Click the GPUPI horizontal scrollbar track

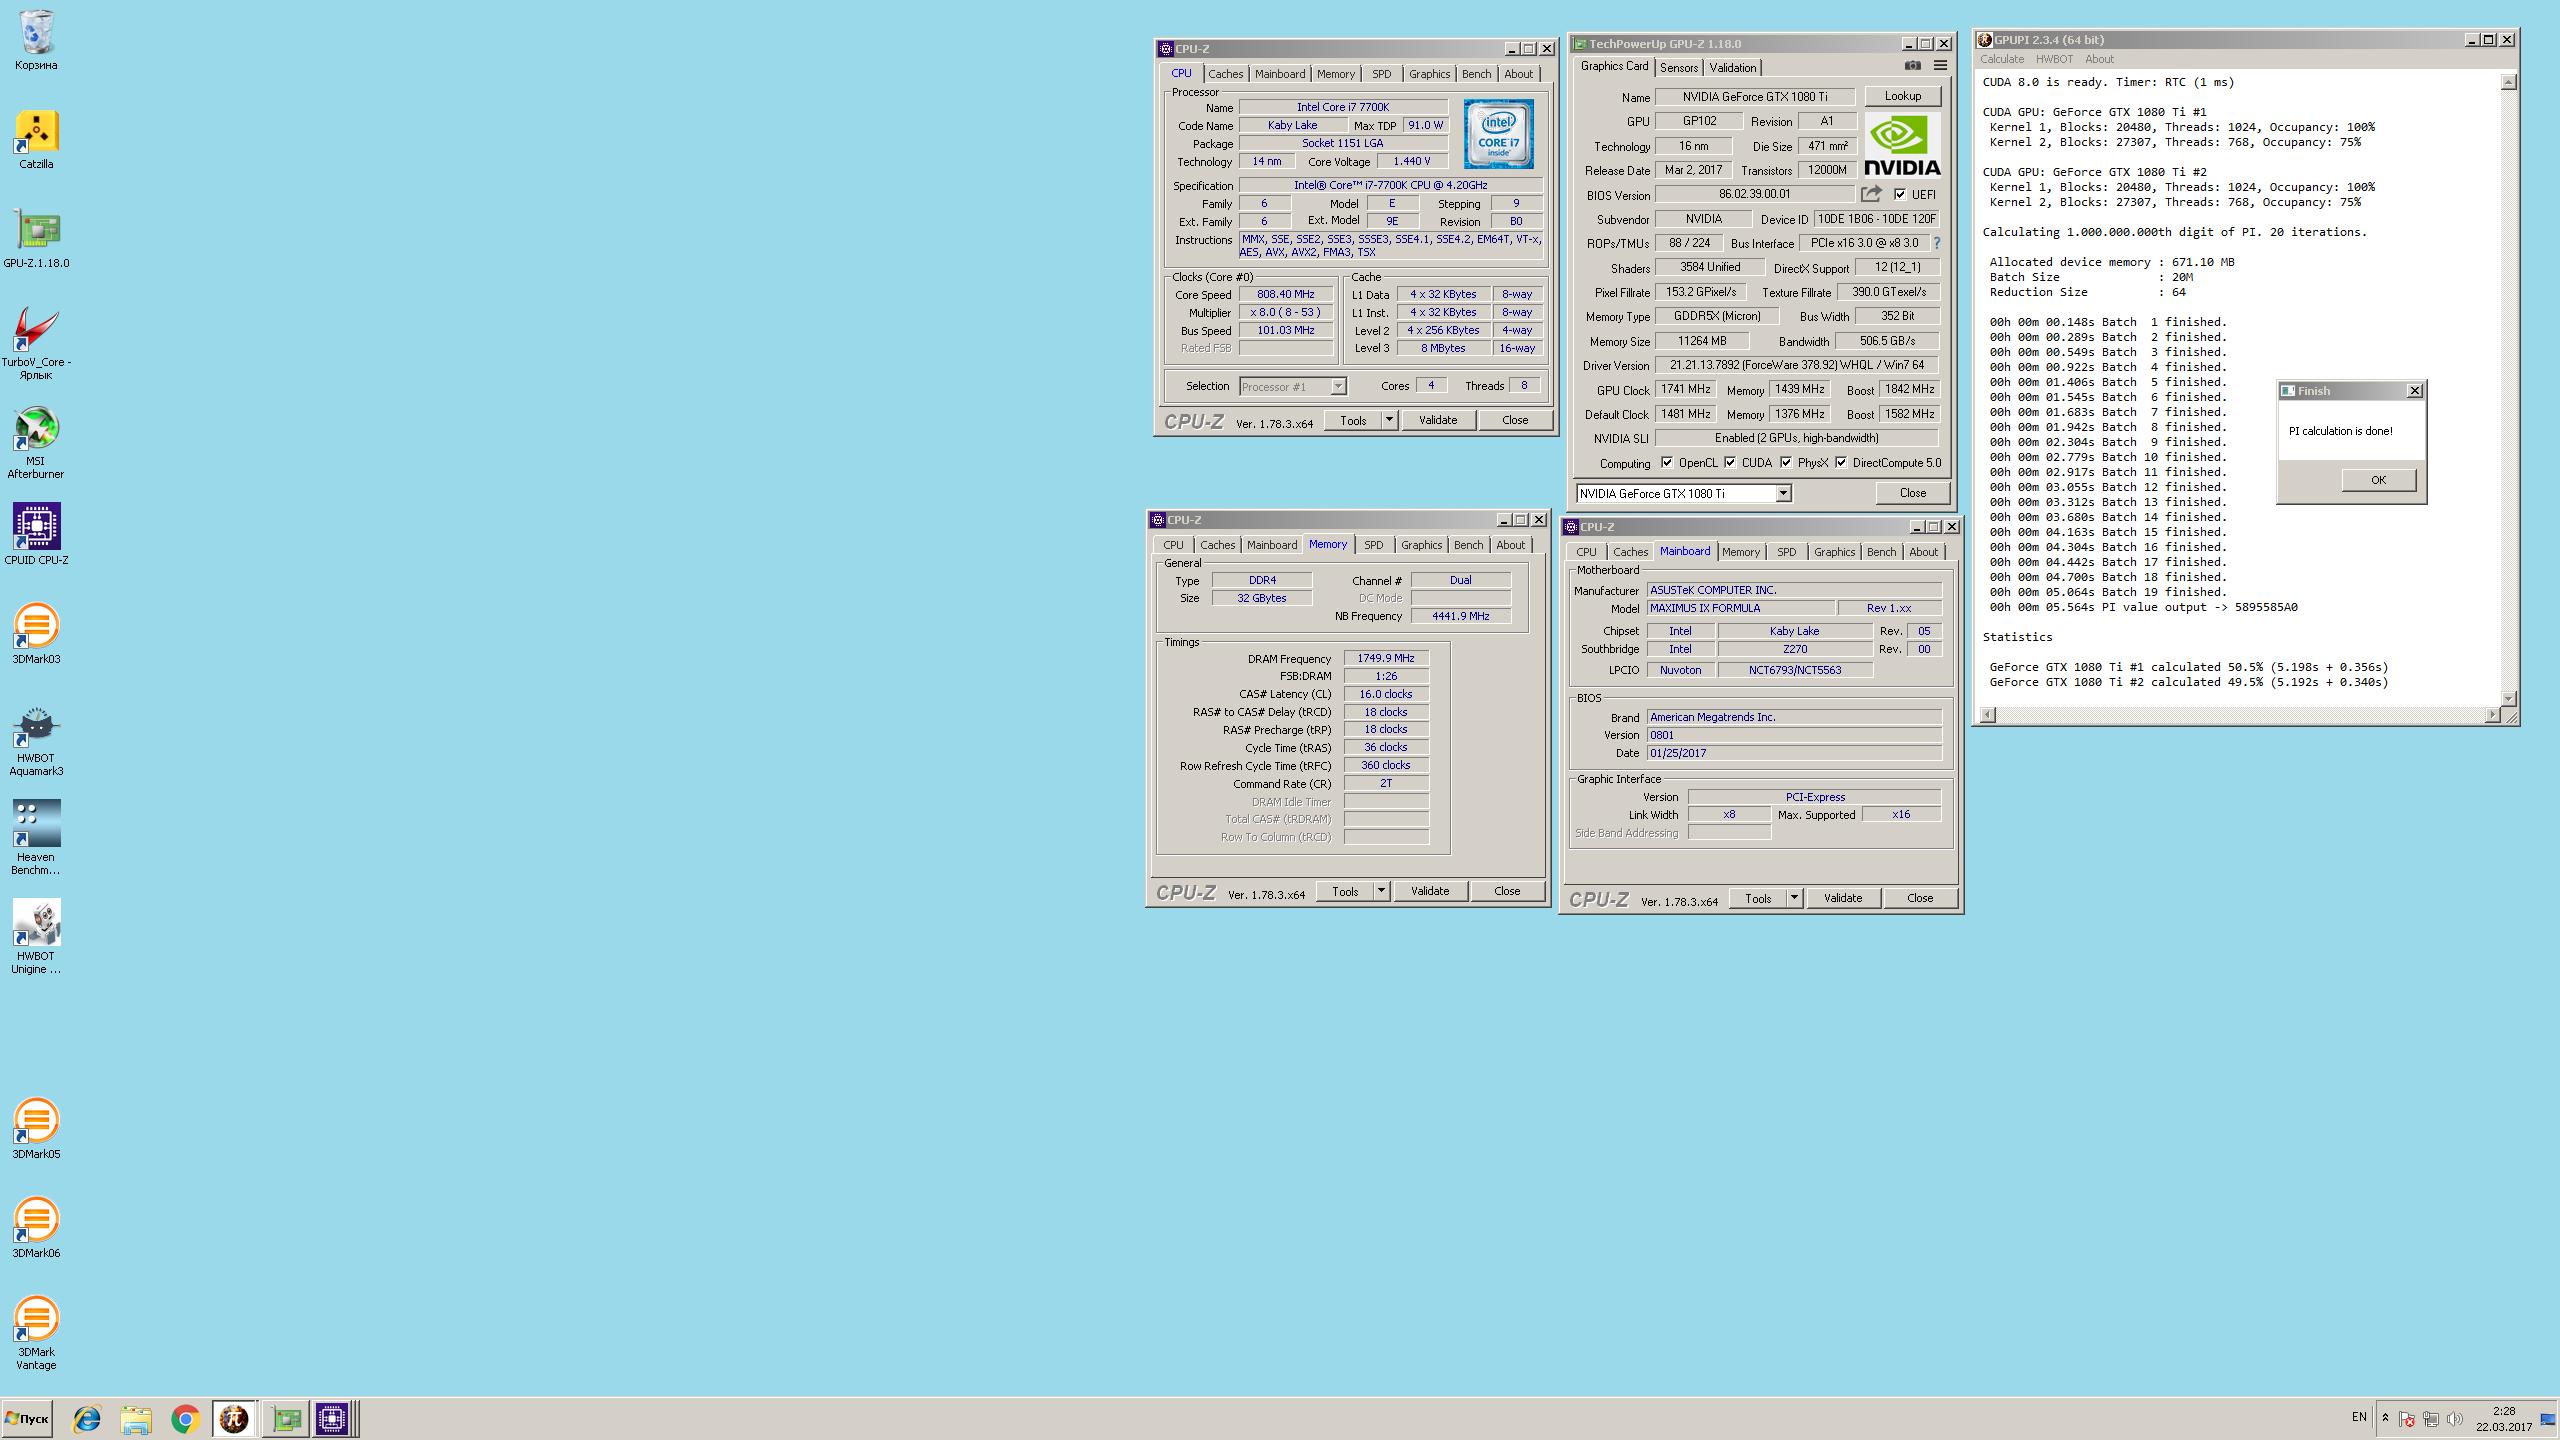[2241, 714]
